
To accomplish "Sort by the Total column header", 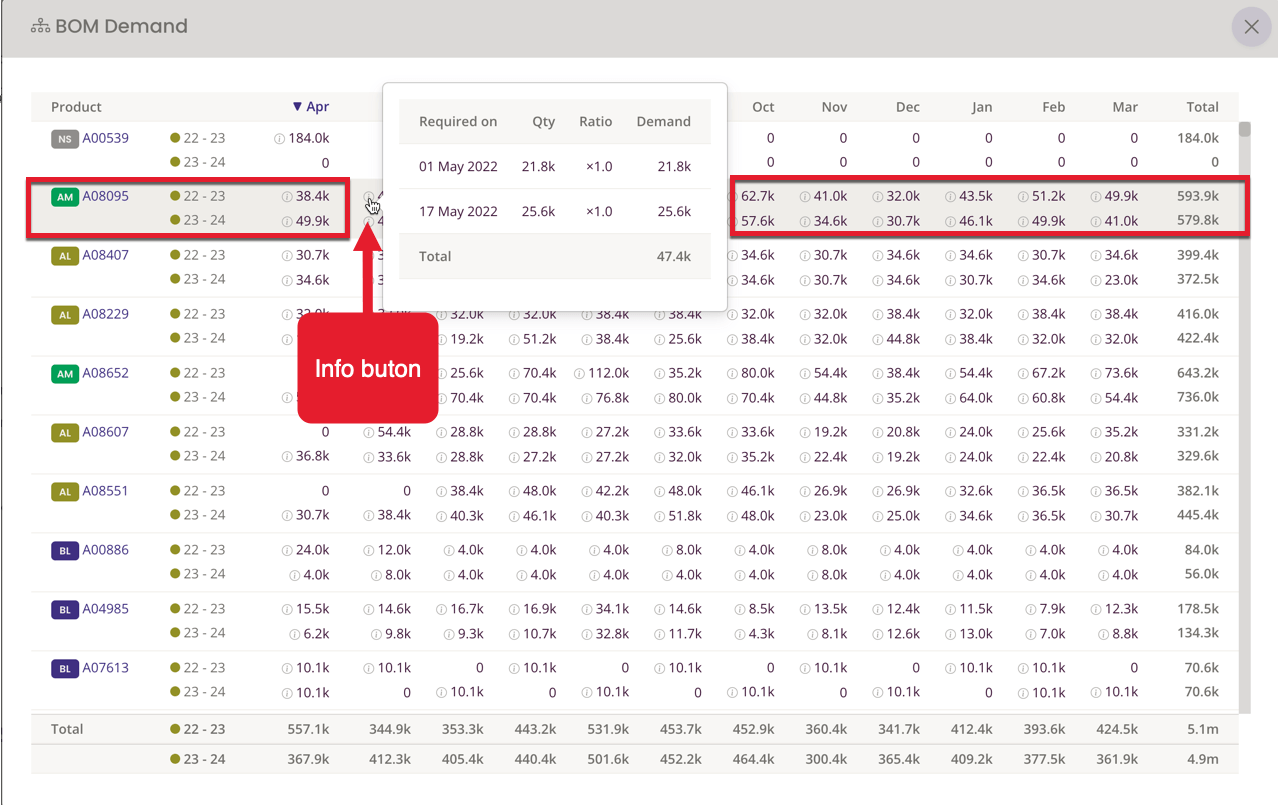I will pyautogui.click(x=1202, y=107).
